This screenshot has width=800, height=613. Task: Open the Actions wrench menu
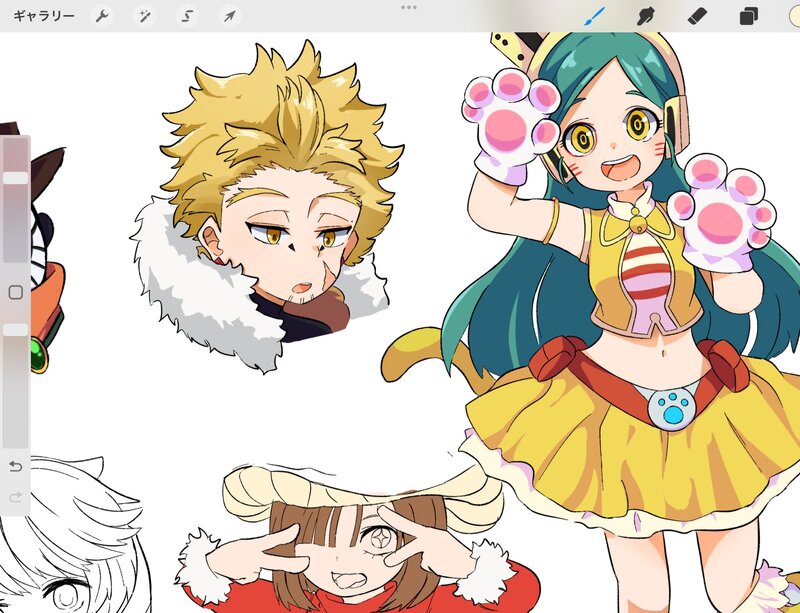click(102, 16)
